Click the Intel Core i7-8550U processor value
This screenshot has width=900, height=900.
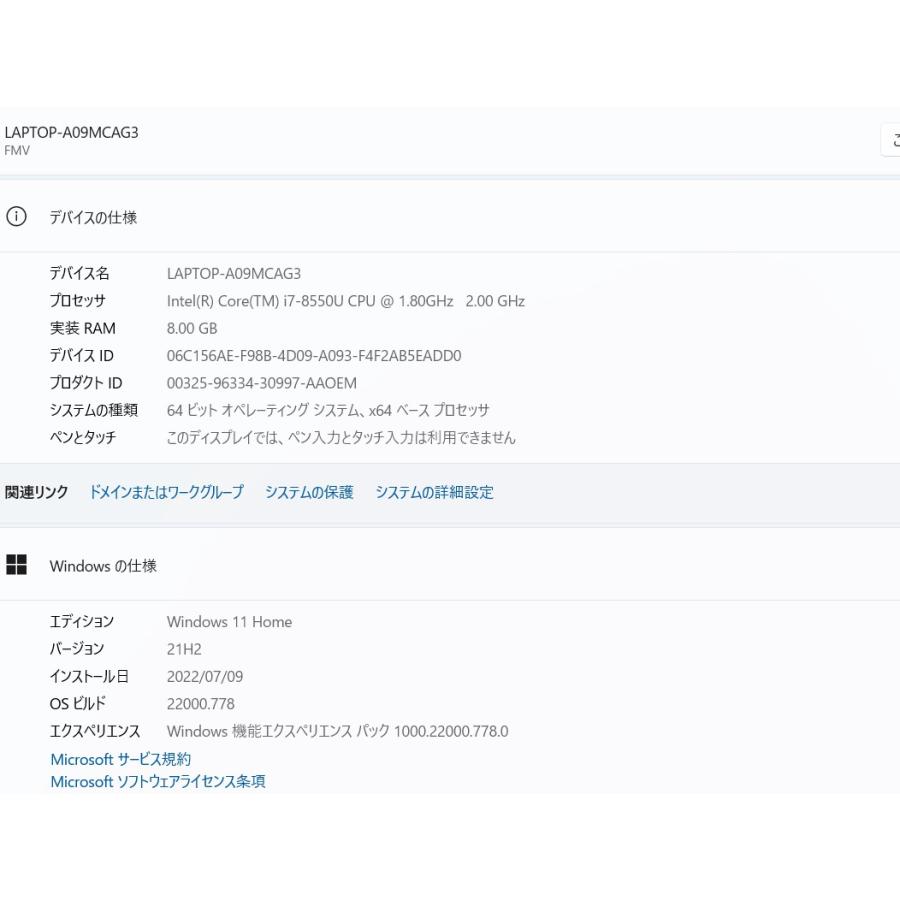tap(345, 301)
